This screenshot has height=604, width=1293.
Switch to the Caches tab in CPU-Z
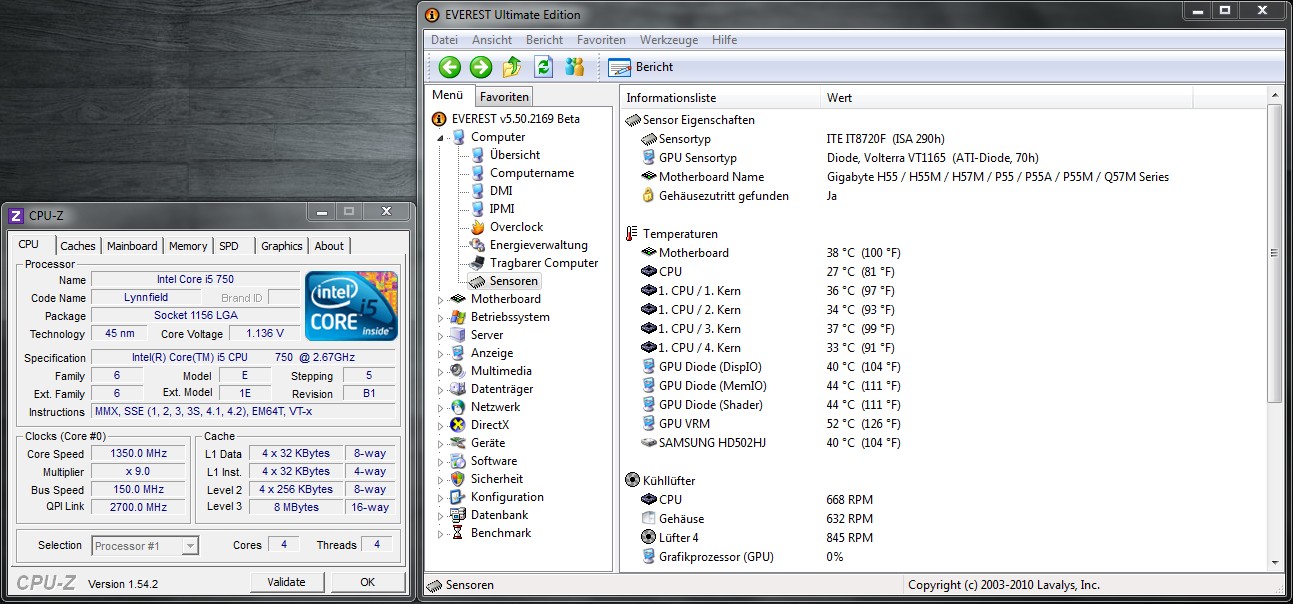click(x=78, y=246)
